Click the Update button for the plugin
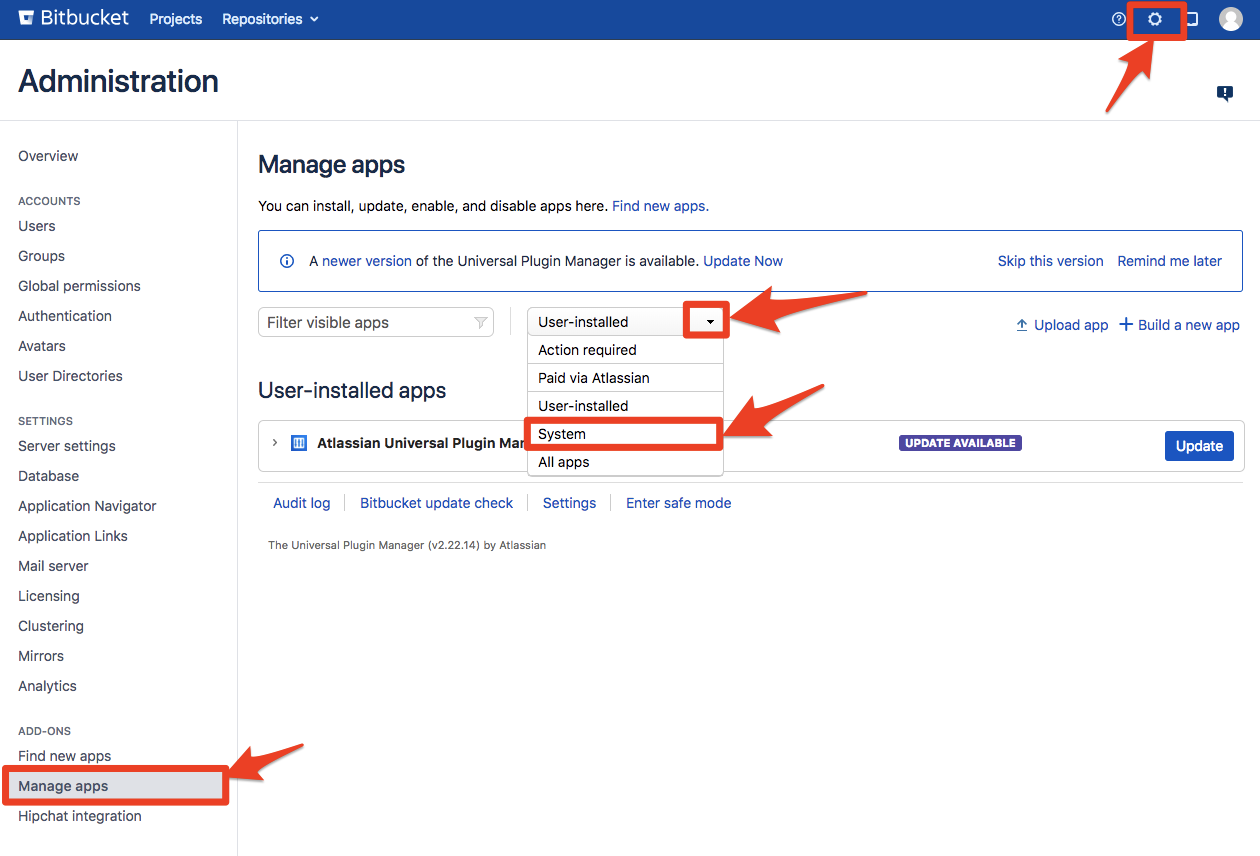This screenshot has height=856, width=1260. pyautogui.click(x=1198, y=445)
